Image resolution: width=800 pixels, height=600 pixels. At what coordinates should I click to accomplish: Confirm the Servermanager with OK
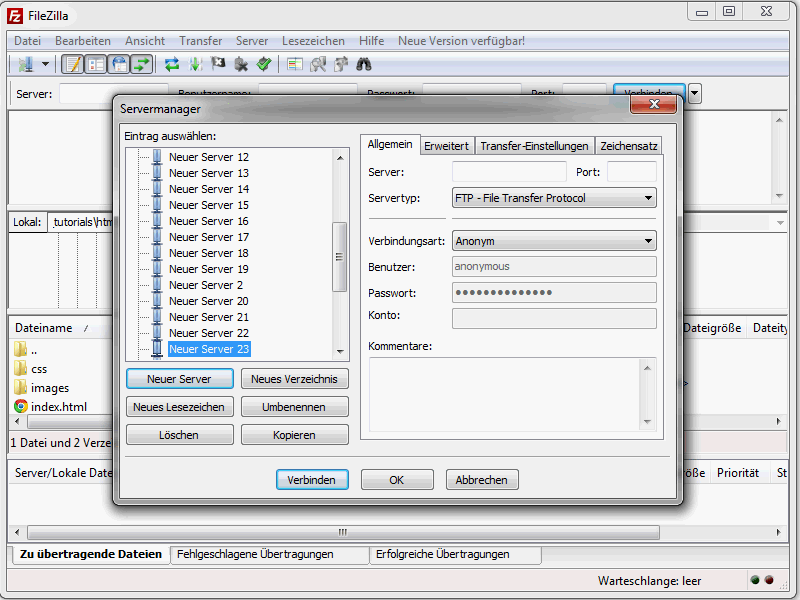[397, 480]
